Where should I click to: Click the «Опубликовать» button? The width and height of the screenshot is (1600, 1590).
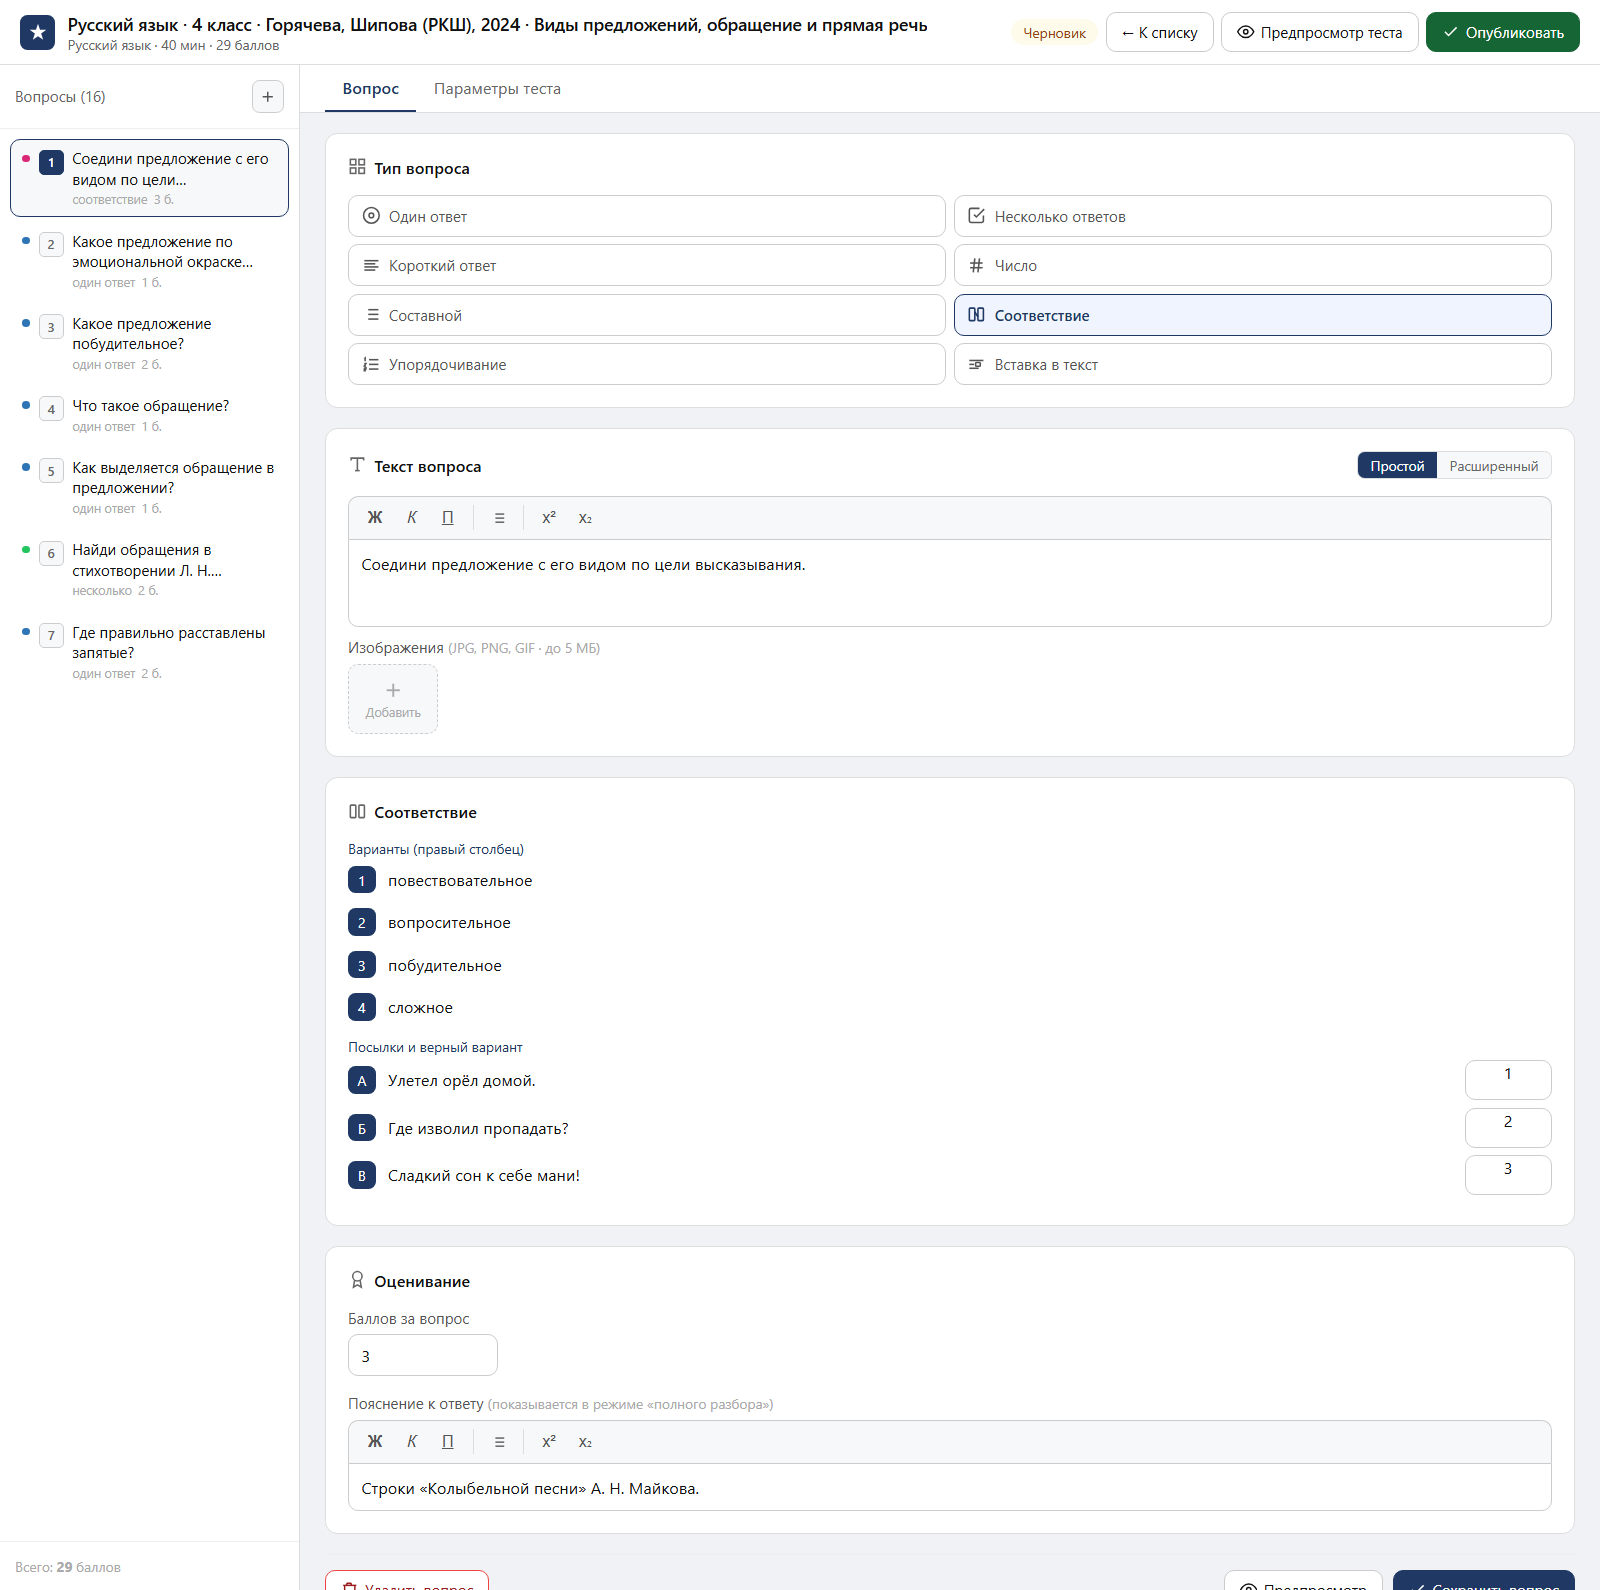pos(1502,33)
